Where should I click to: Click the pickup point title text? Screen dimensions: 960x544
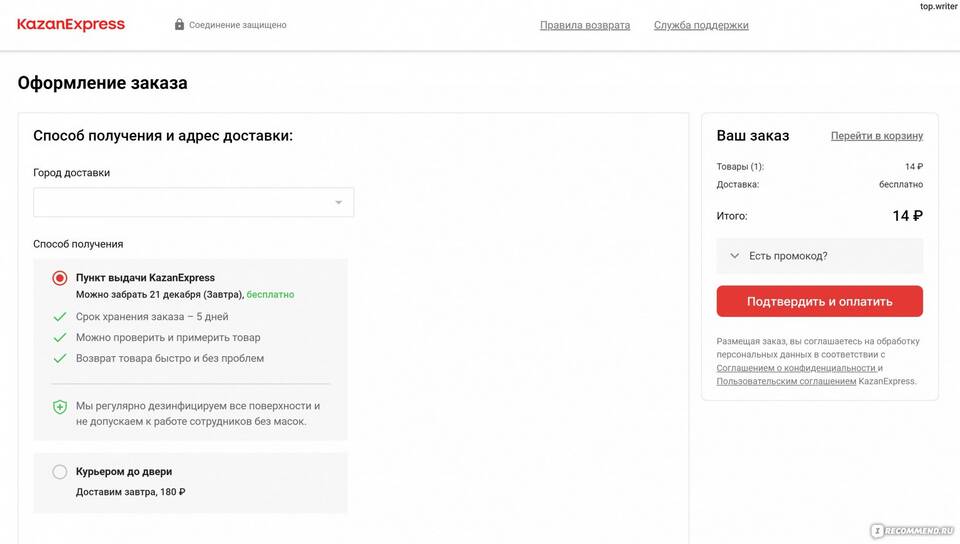(145, 278)
